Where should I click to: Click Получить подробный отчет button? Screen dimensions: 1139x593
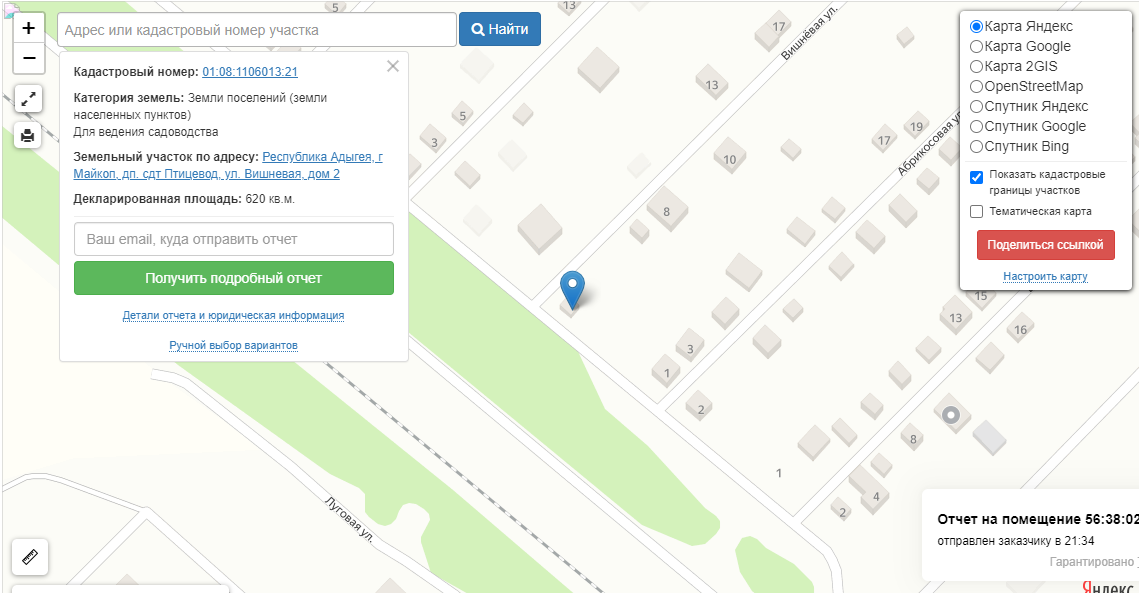pyautogui.click(x=234, y=278)
